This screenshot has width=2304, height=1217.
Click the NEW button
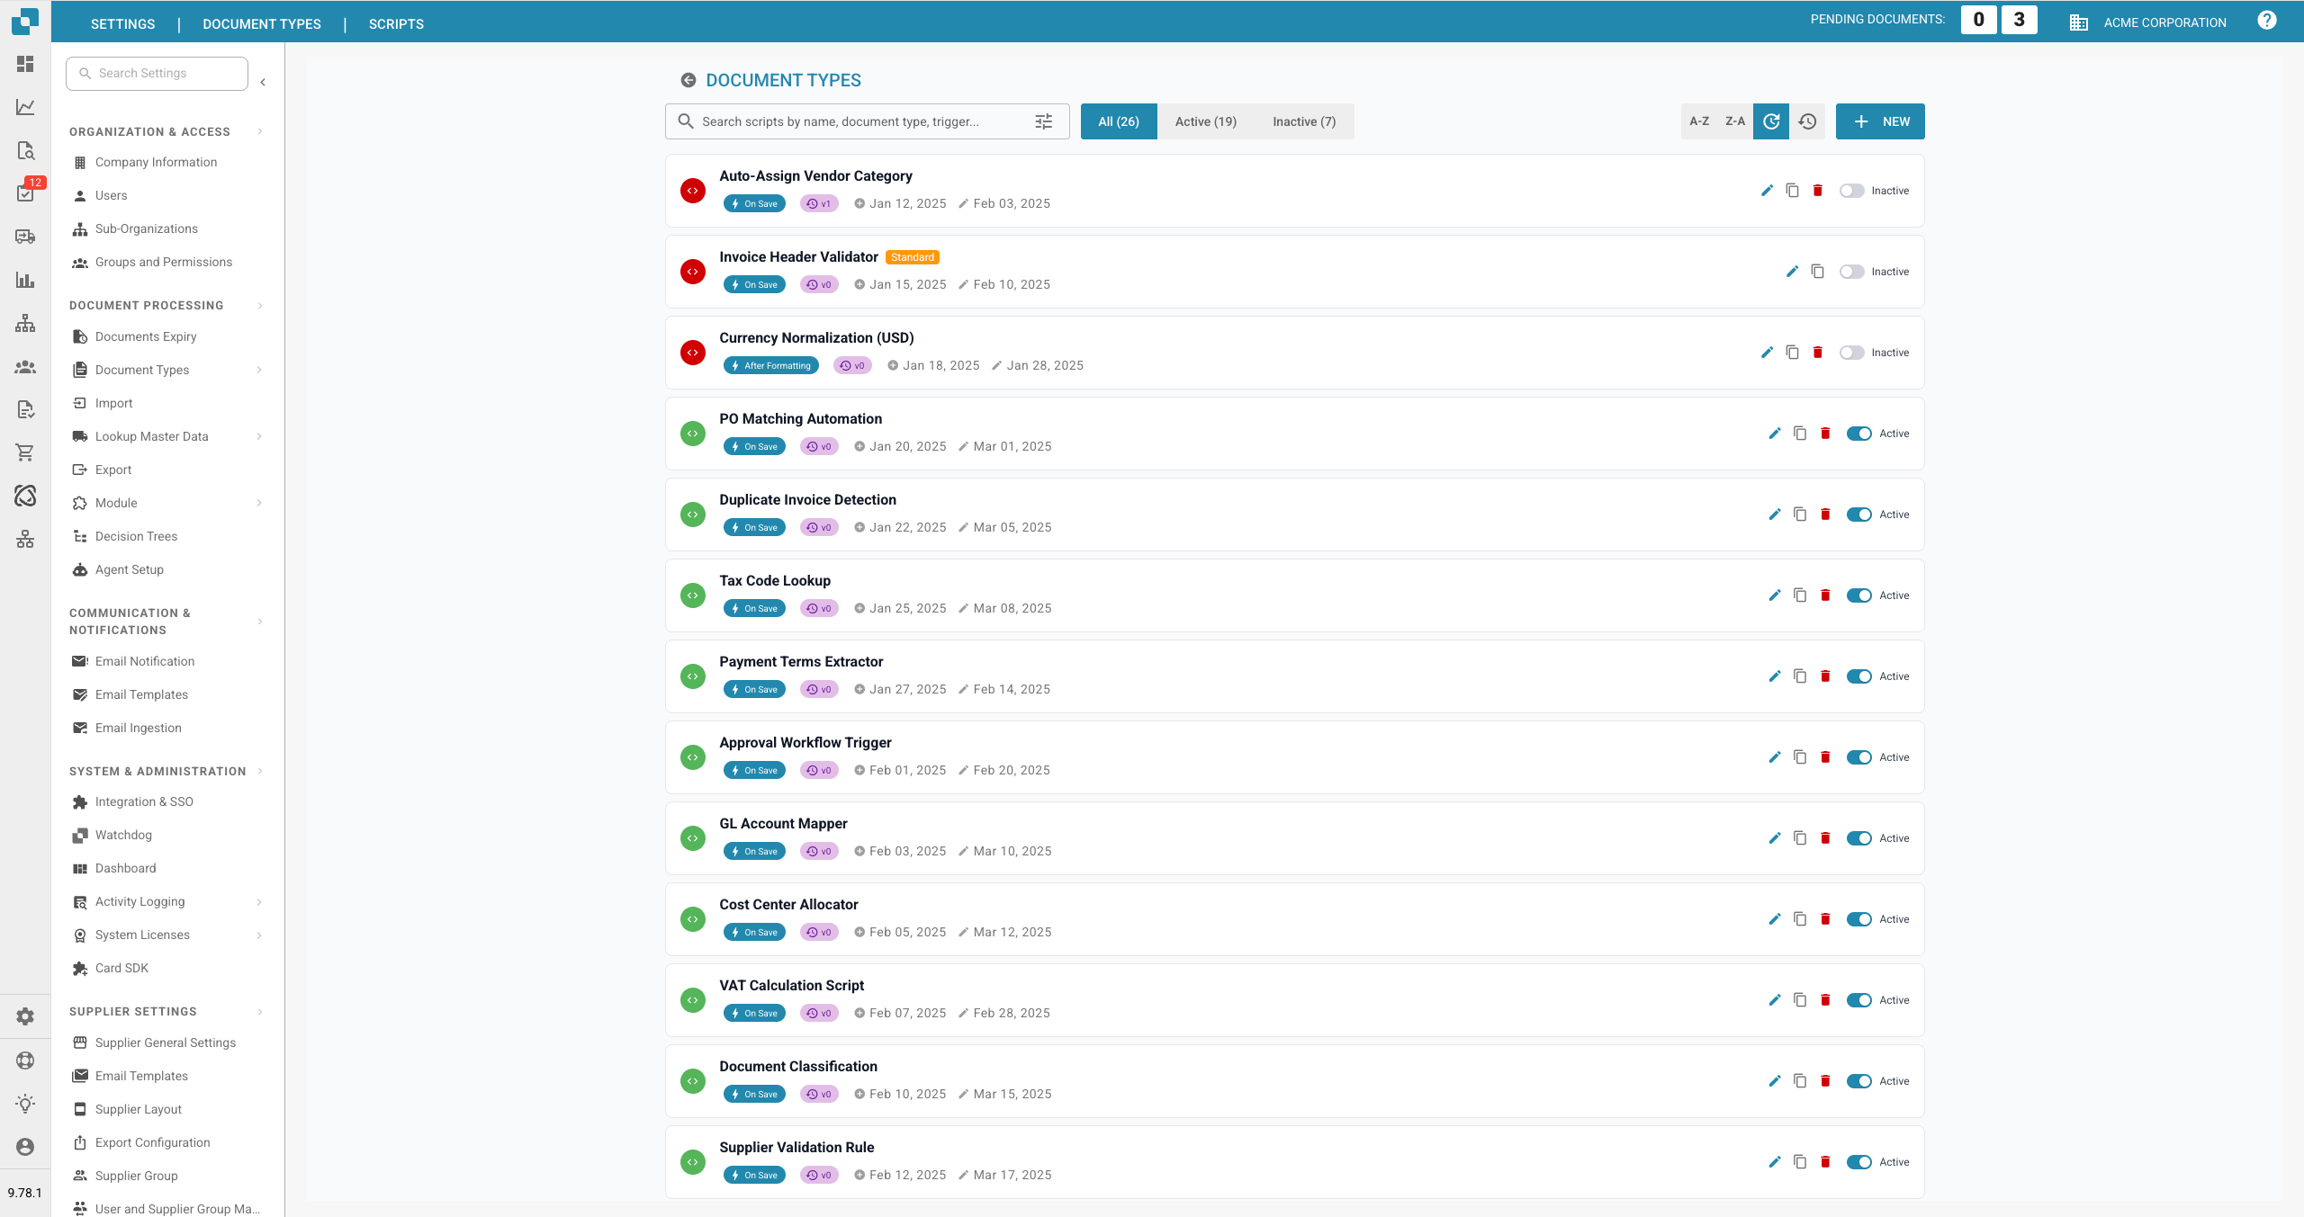1879,121
